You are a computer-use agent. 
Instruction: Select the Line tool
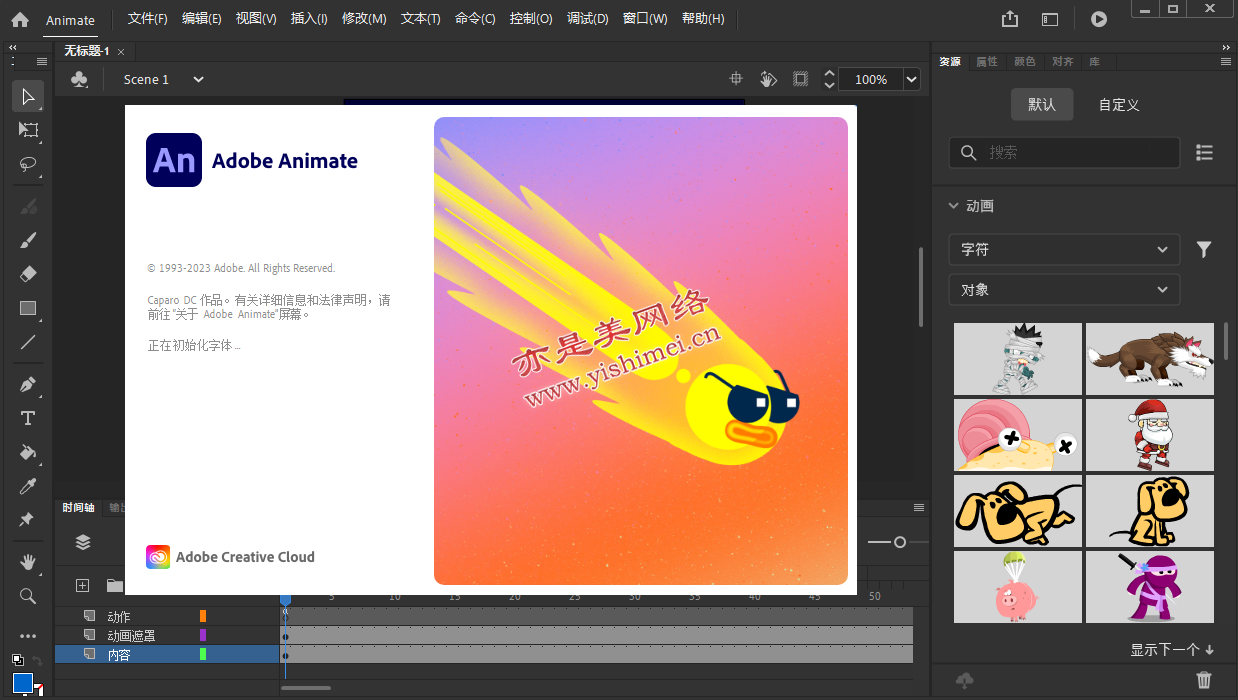[x=28, y=342]
